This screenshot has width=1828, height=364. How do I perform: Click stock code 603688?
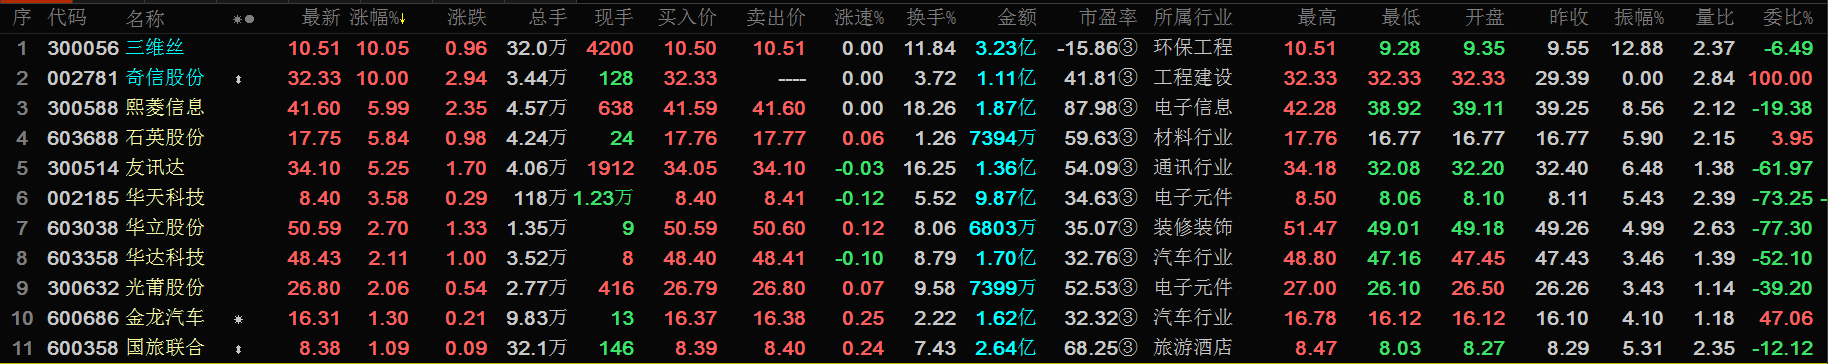click(x=83, y=138)
